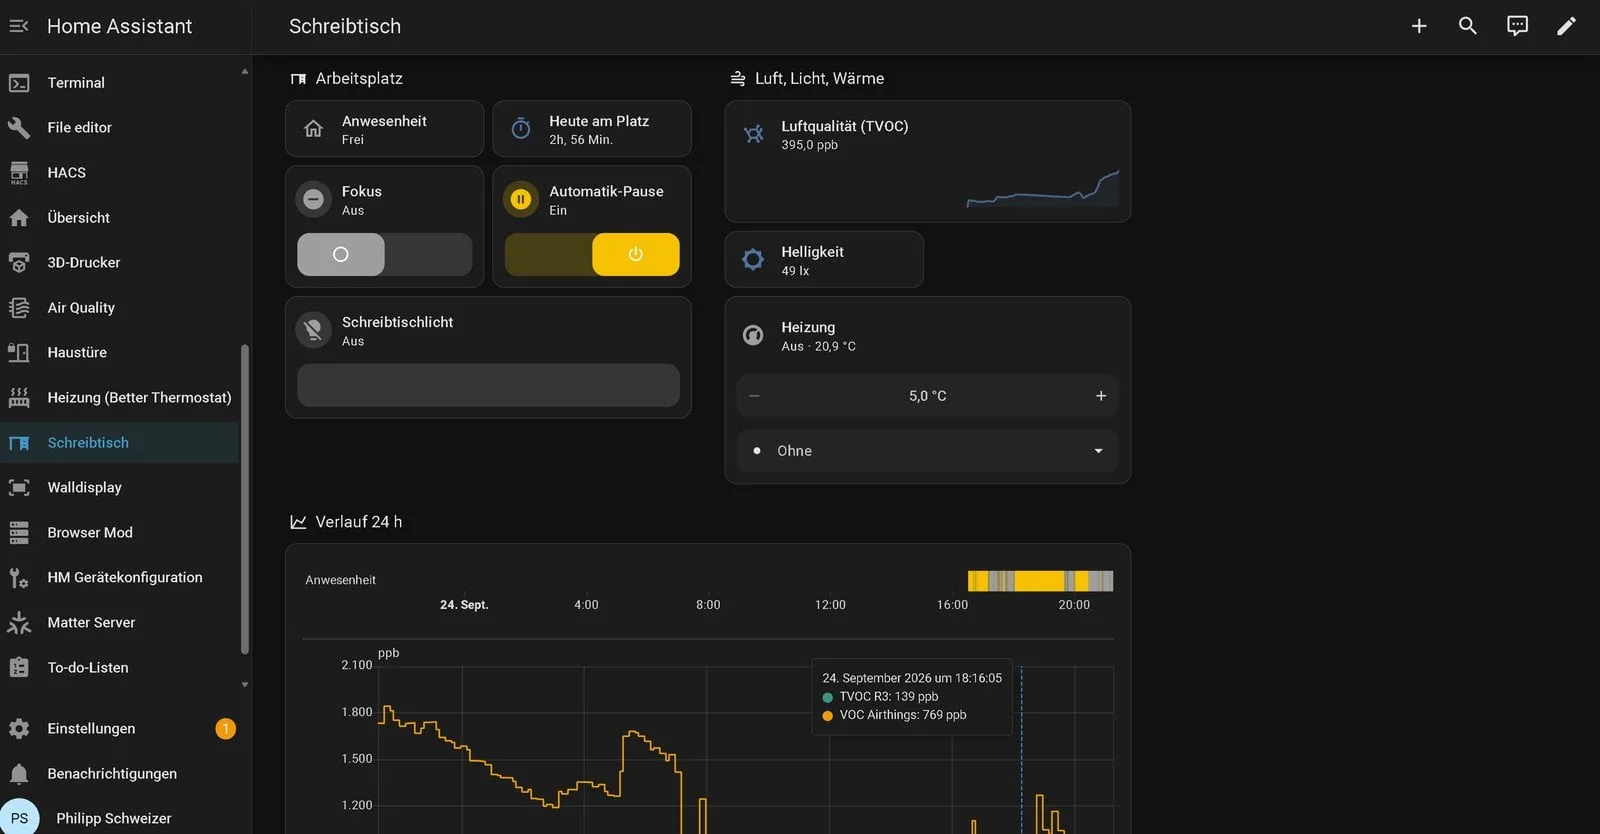1600x834 pixels.
Task: Click the Einstellungen gear icon
Action: pyautogui.click(x=19, y=729)
